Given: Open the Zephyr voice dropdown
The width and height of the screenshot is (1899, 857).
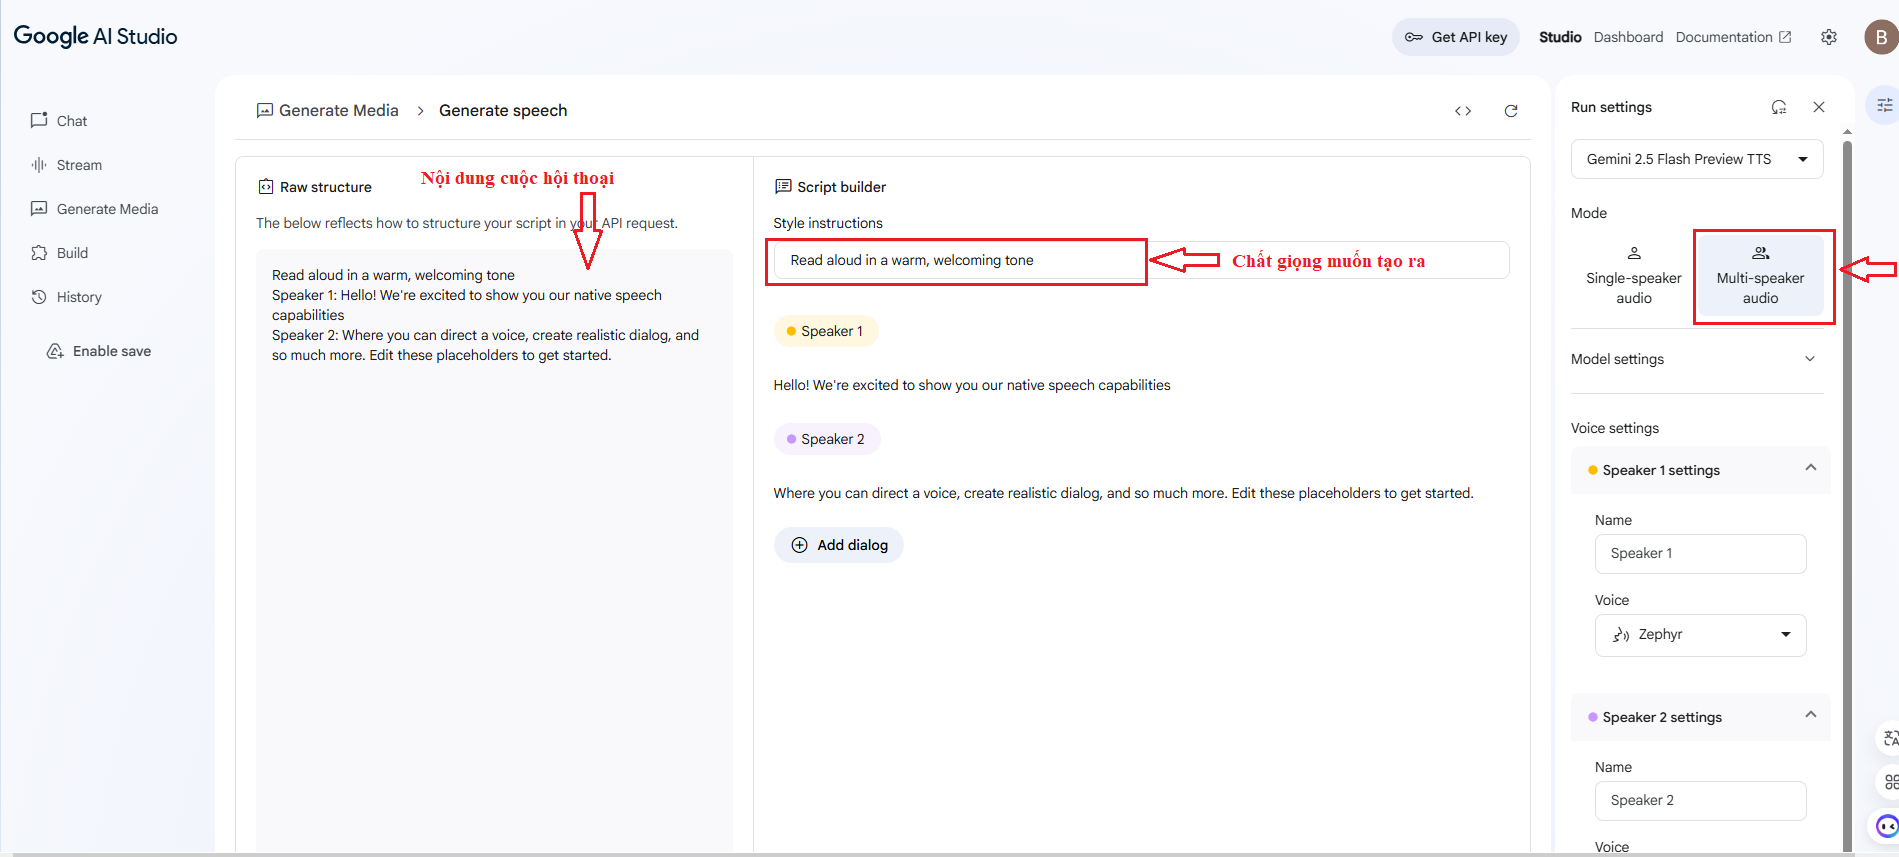Looking at the screenshot, I should 1700,635.
